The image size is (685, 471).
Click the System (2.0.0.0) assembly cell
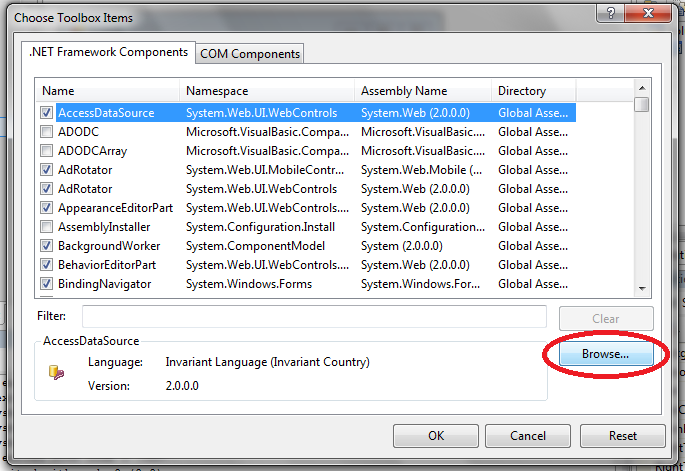coord(401,246)
